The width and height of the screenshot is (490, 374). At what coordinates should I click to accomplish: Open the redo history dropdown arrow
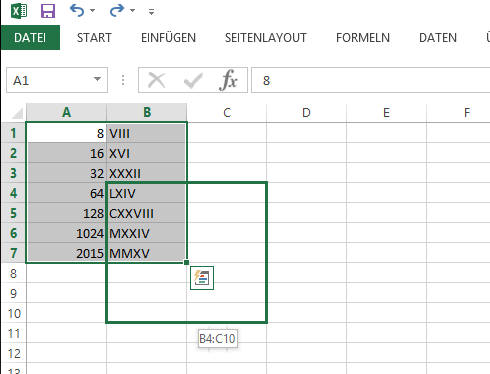(132, 11)
